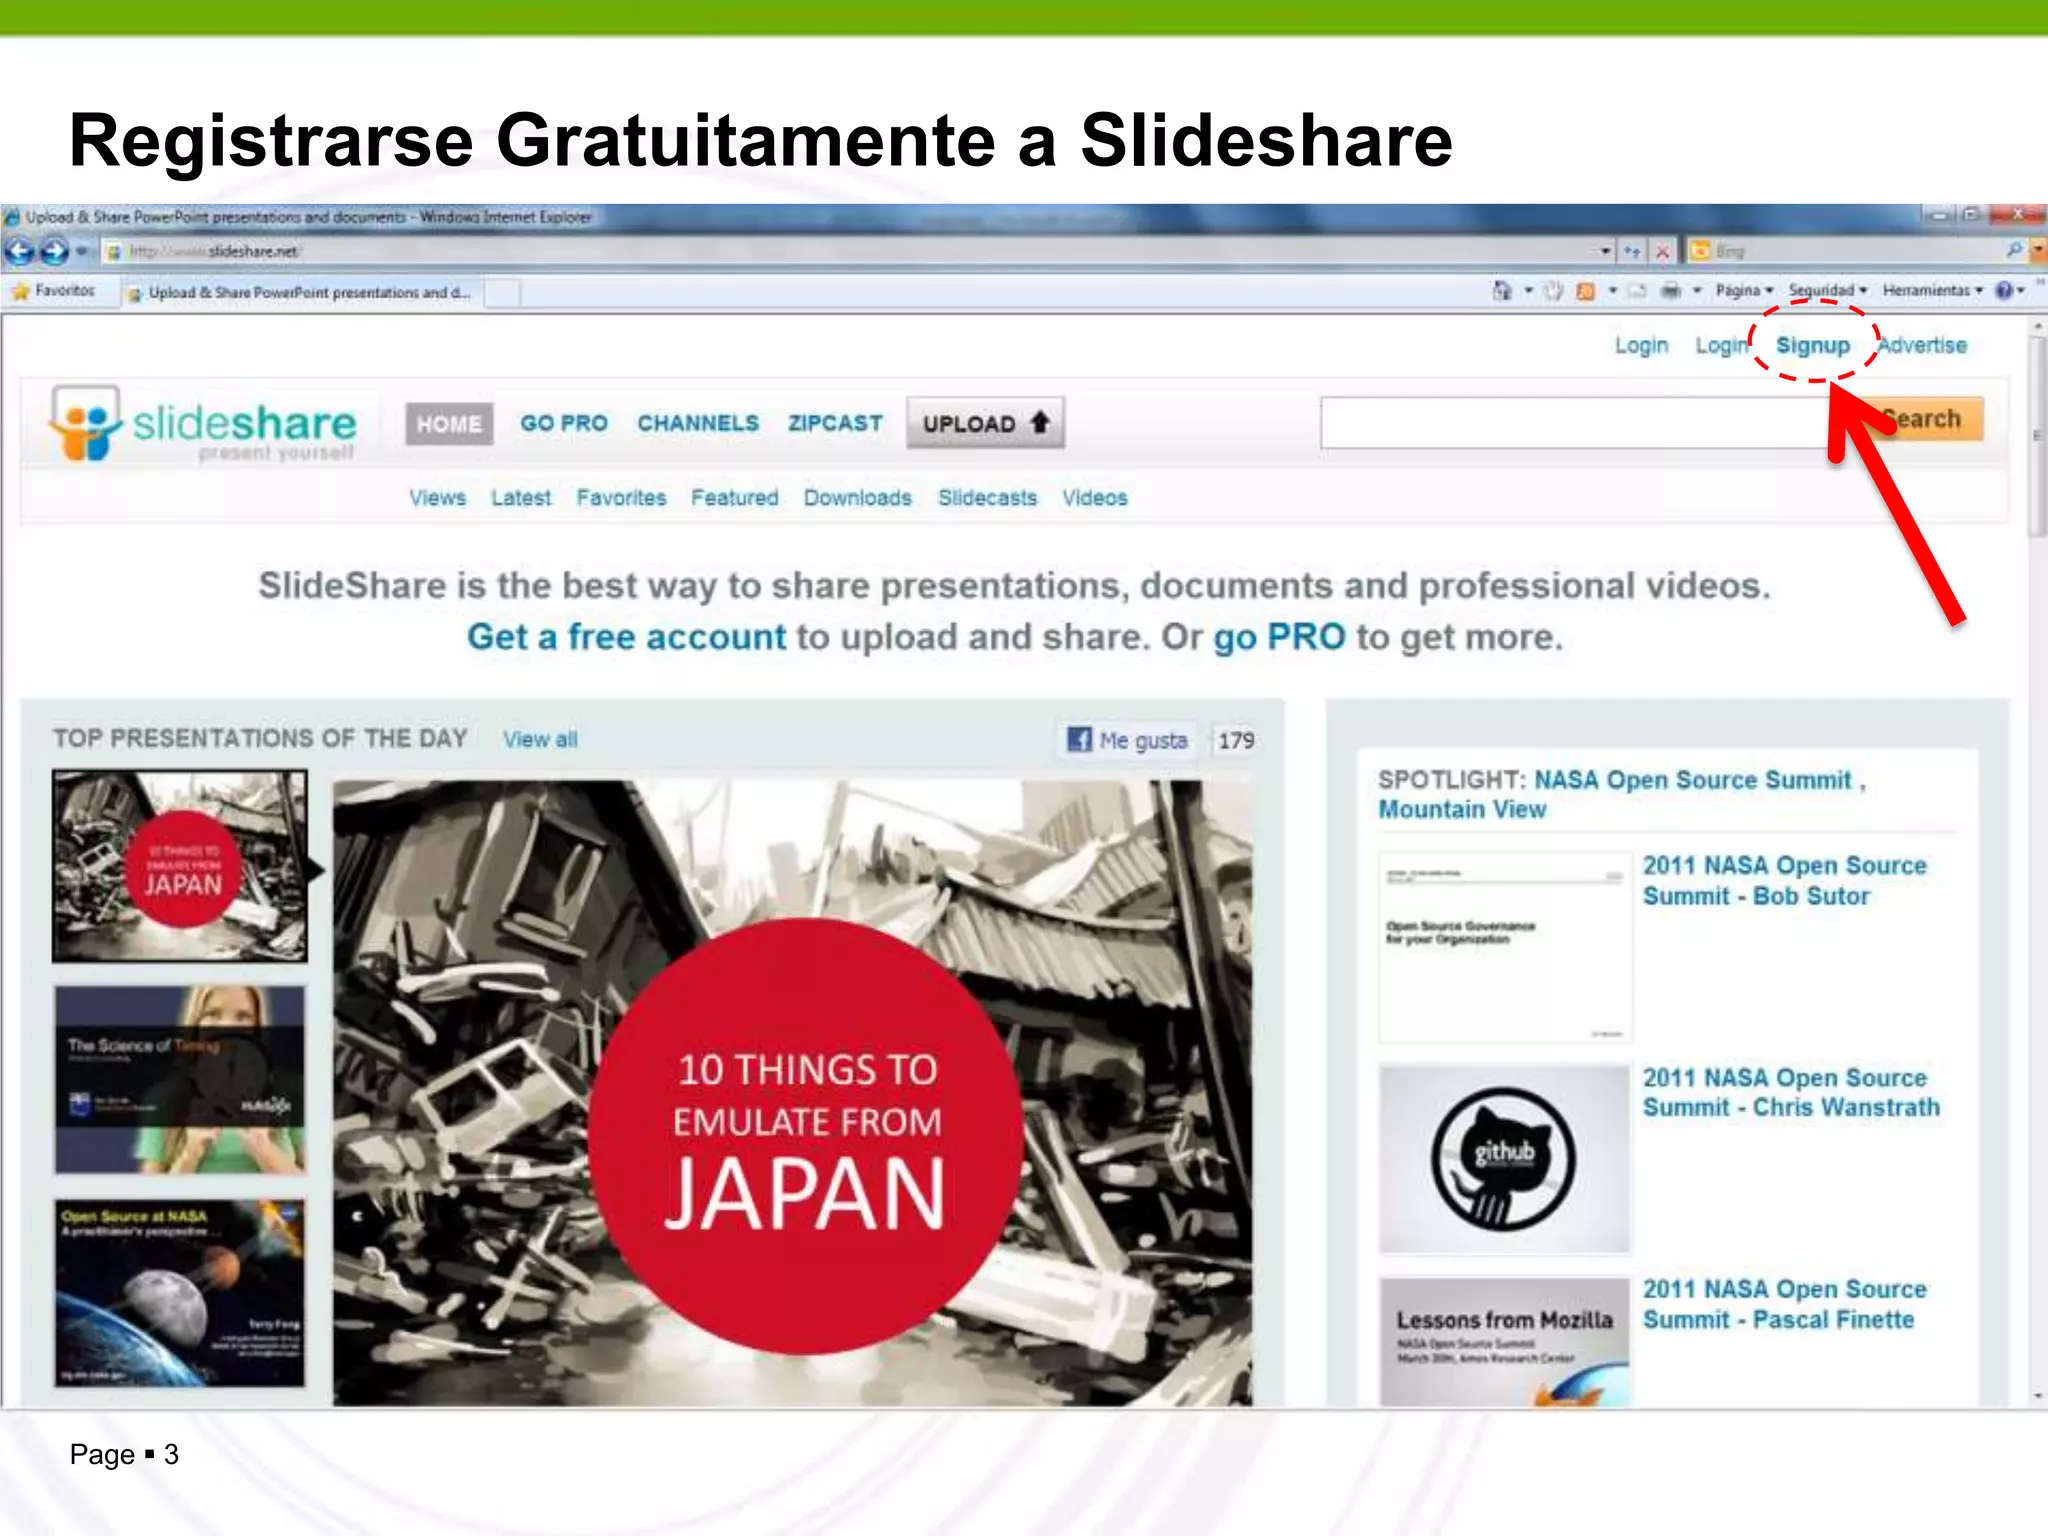
Task: Click the Refresh page icon
Action: tap(1632, 252)
